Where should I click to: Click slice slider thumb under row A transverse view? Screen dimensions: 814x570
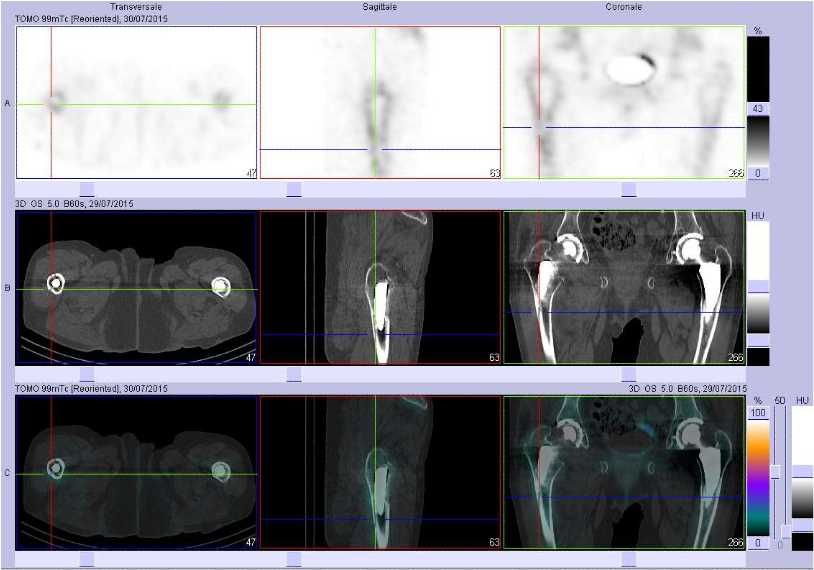click(x=87, y=189)
